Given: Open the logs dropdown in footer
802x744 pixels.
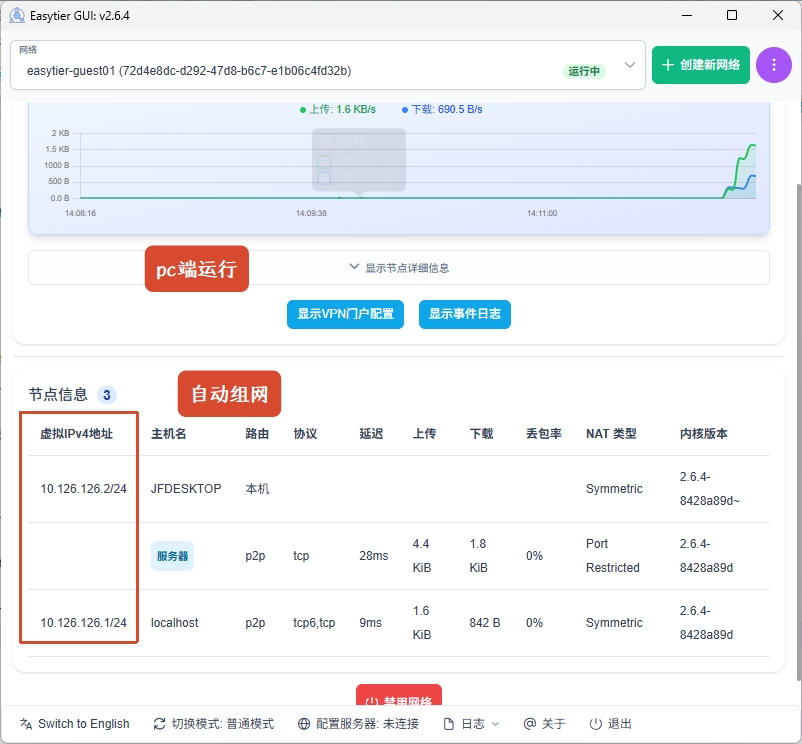Looking at the screenshot, I should [471, 724].
